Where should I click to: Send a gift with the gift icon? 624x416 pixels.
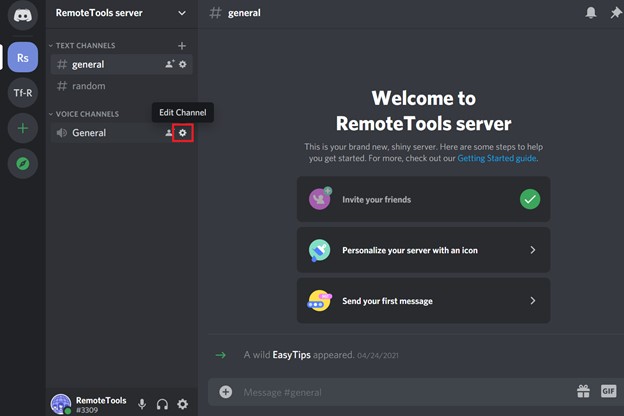point(583,391)
